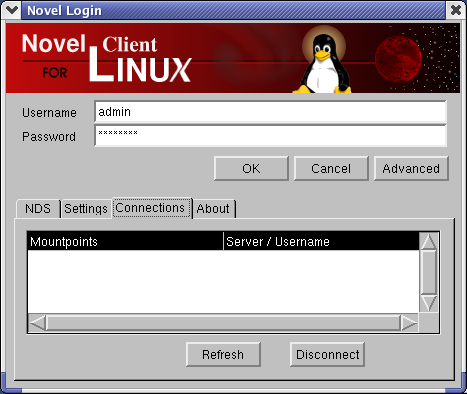The height and width of the screenshot is (394, 467).
Task: Open the Settings tab
Action: click(x=86, y=209)
